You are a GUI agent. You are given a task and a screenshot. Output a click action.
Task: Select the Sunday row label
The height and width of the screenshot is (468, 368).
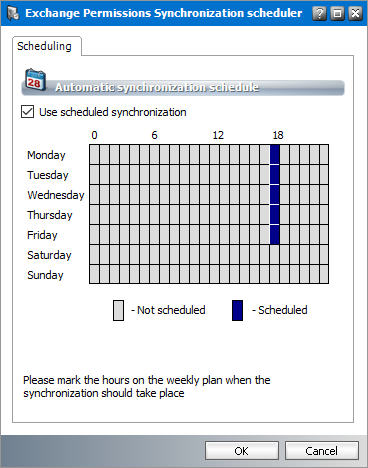click(x=45, y=275)
